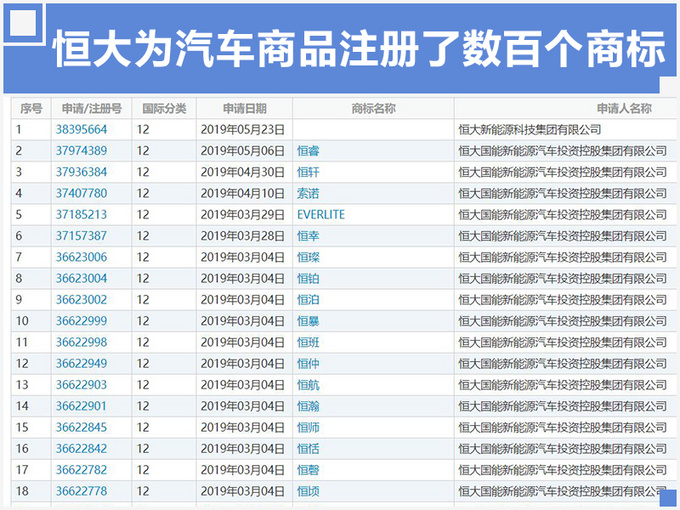Select the 国际分类 column header

(164, 108)
